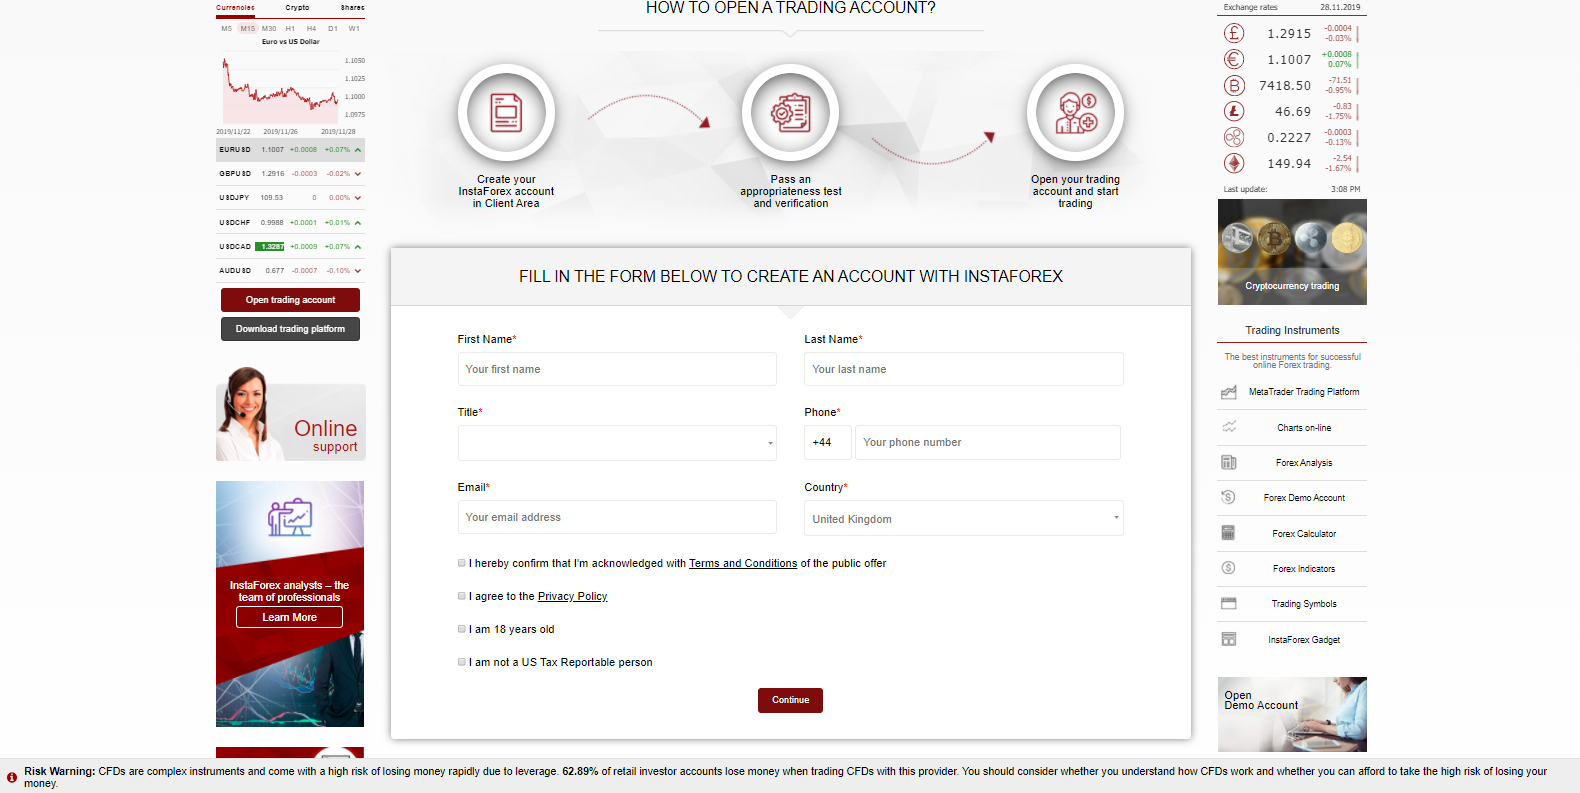Viewport: 1580px width, 793px height.
Task: Expand the GBPUSD row arrow
Action: (x=358, y=174)
